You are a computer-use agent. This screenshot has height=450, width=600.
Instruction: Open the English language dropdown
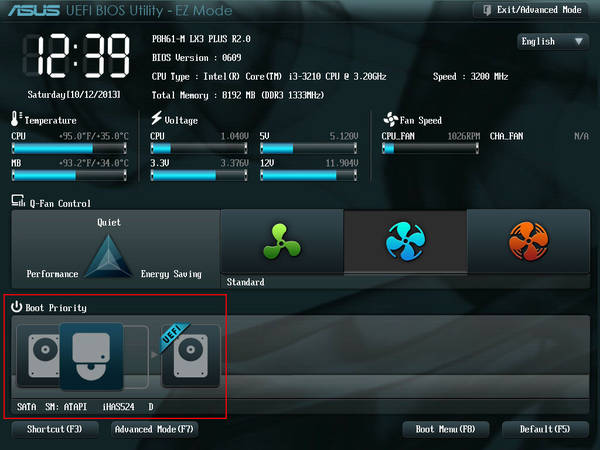point(553,41)
